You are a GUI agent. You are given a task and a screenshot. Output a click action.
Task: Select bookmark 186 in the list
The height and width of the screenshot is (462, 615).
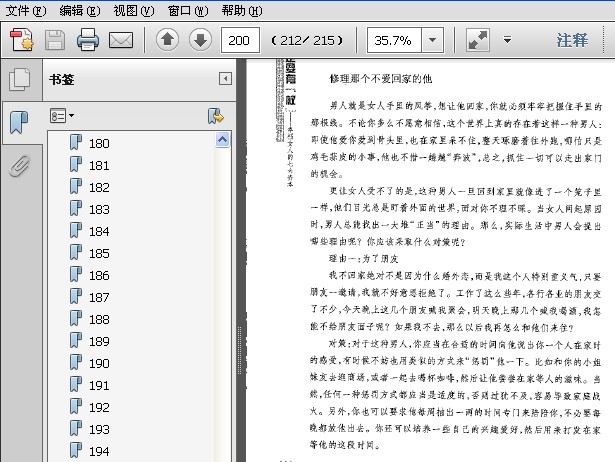pyautogui.click(x=98, y=275)
